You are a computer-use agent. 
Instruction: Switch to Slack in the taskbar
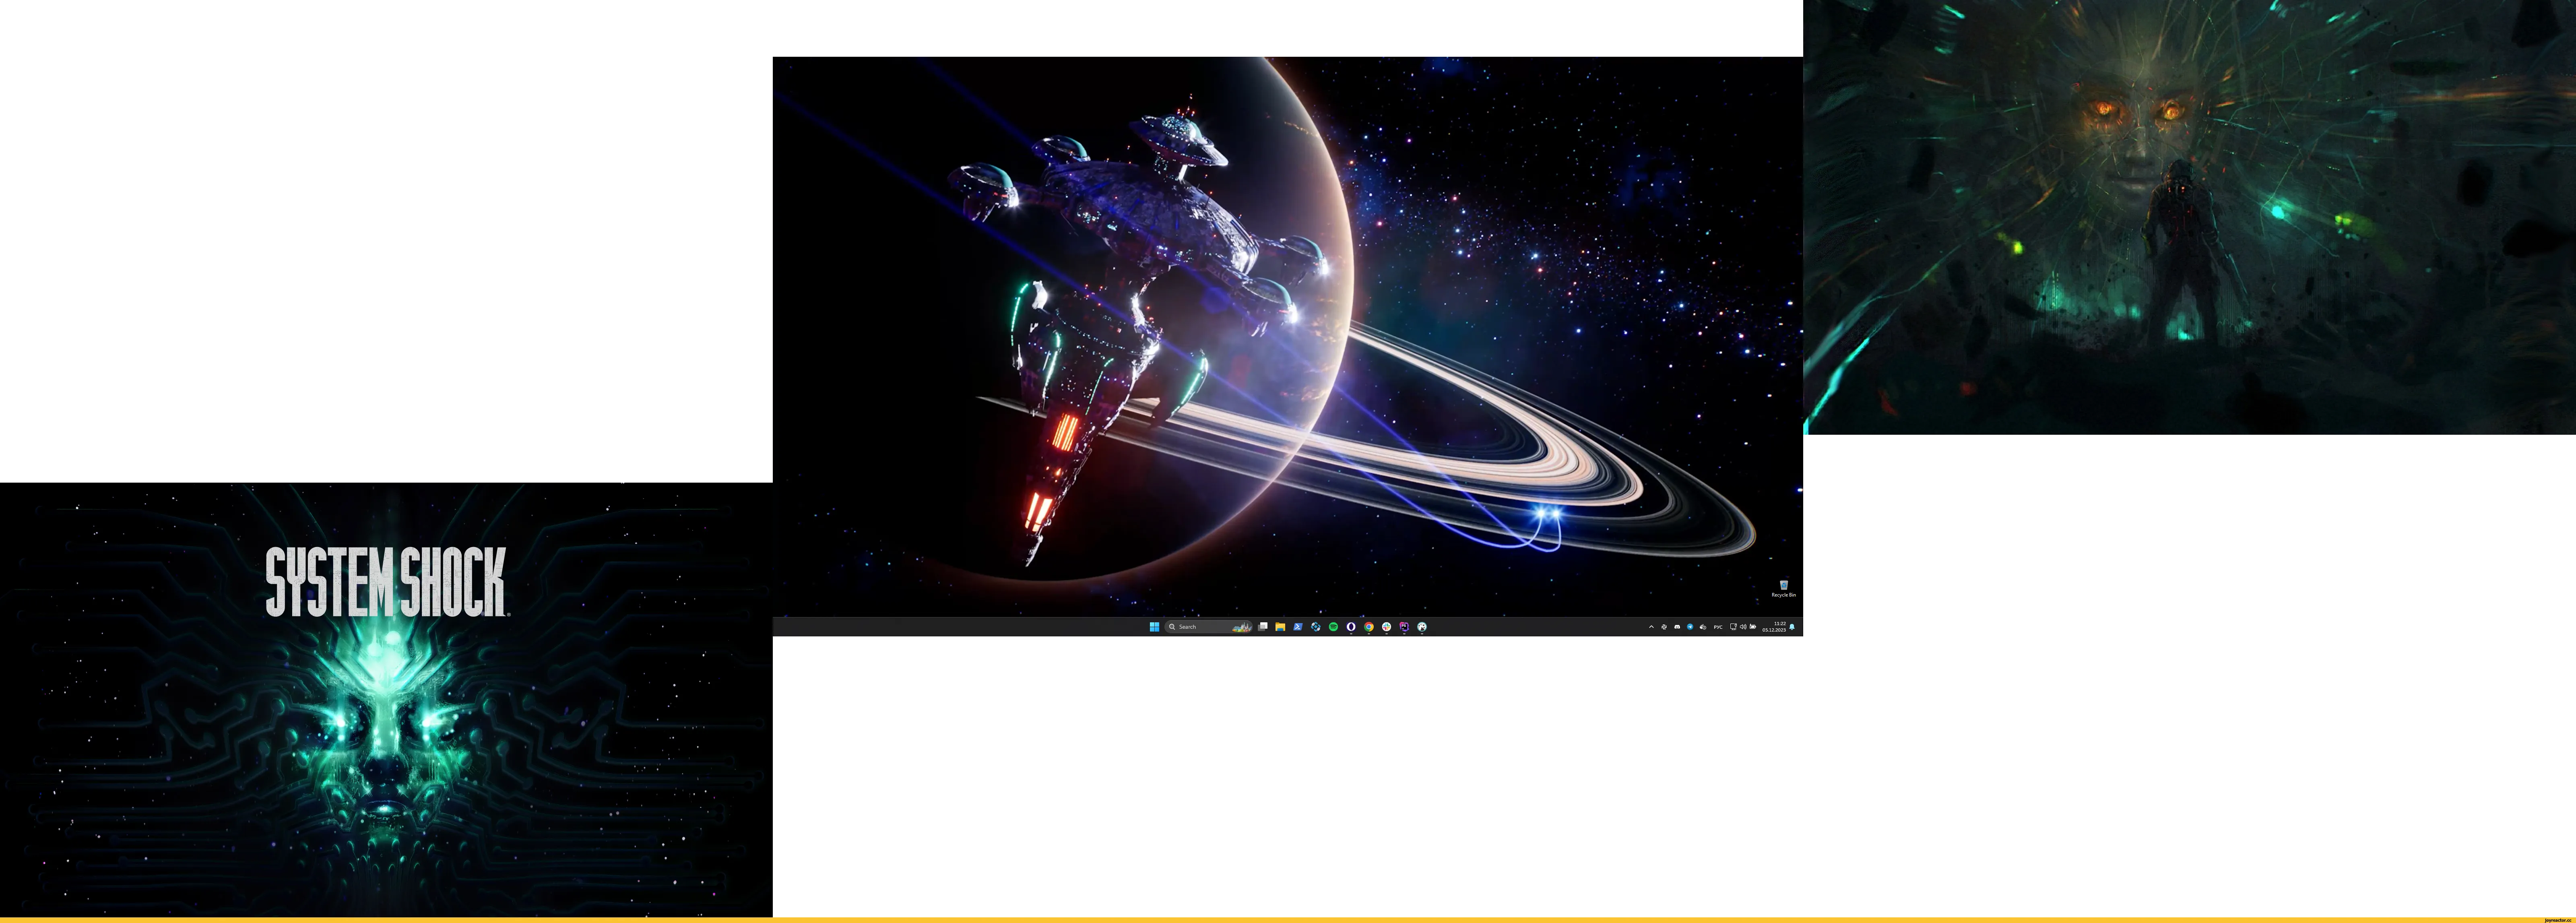(x=1387, y=627)
